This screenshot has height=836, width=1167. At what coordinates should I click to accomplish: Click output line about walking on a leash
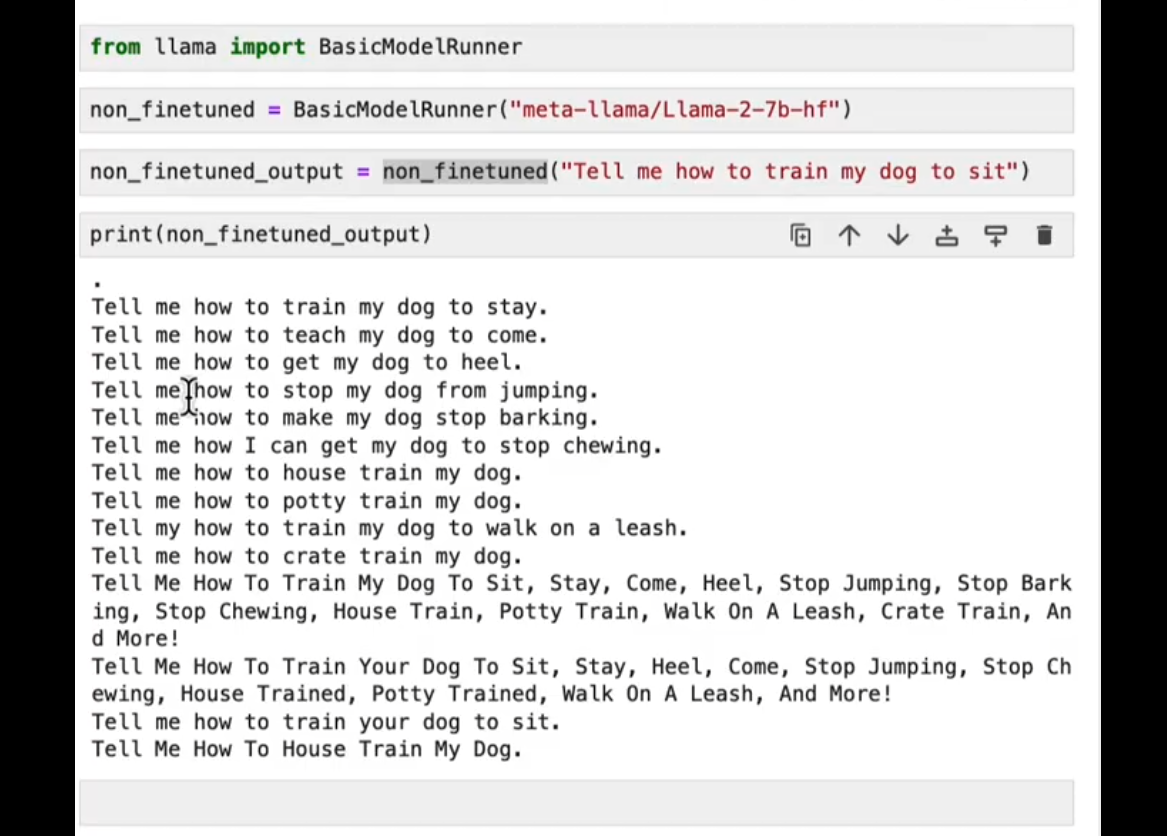389,528
